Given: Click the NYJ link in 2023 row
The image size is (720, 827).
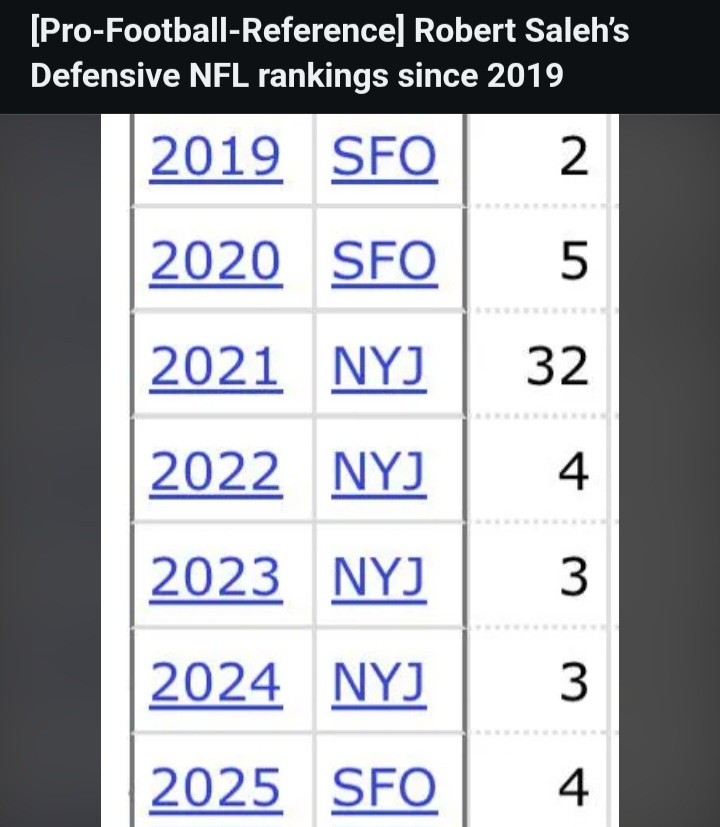Looking at the screenshot, I should pos(379,576).
